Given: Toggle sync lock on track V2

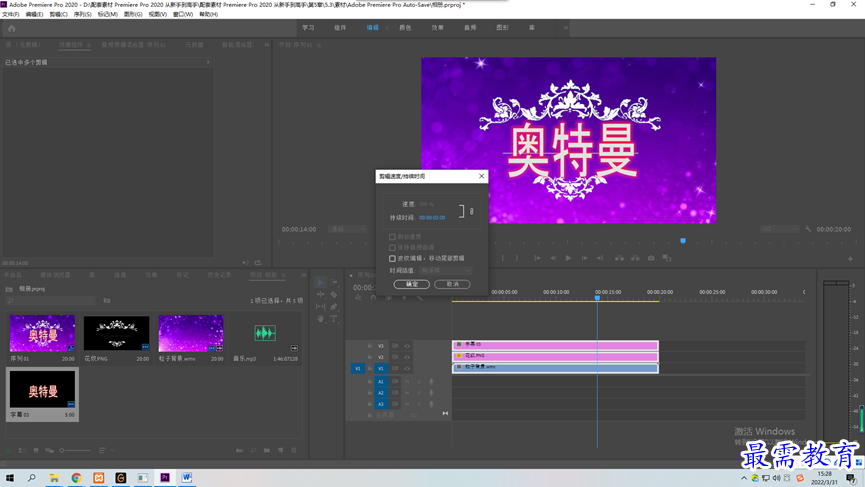Looking at the screenshot, I should point(395,357).
